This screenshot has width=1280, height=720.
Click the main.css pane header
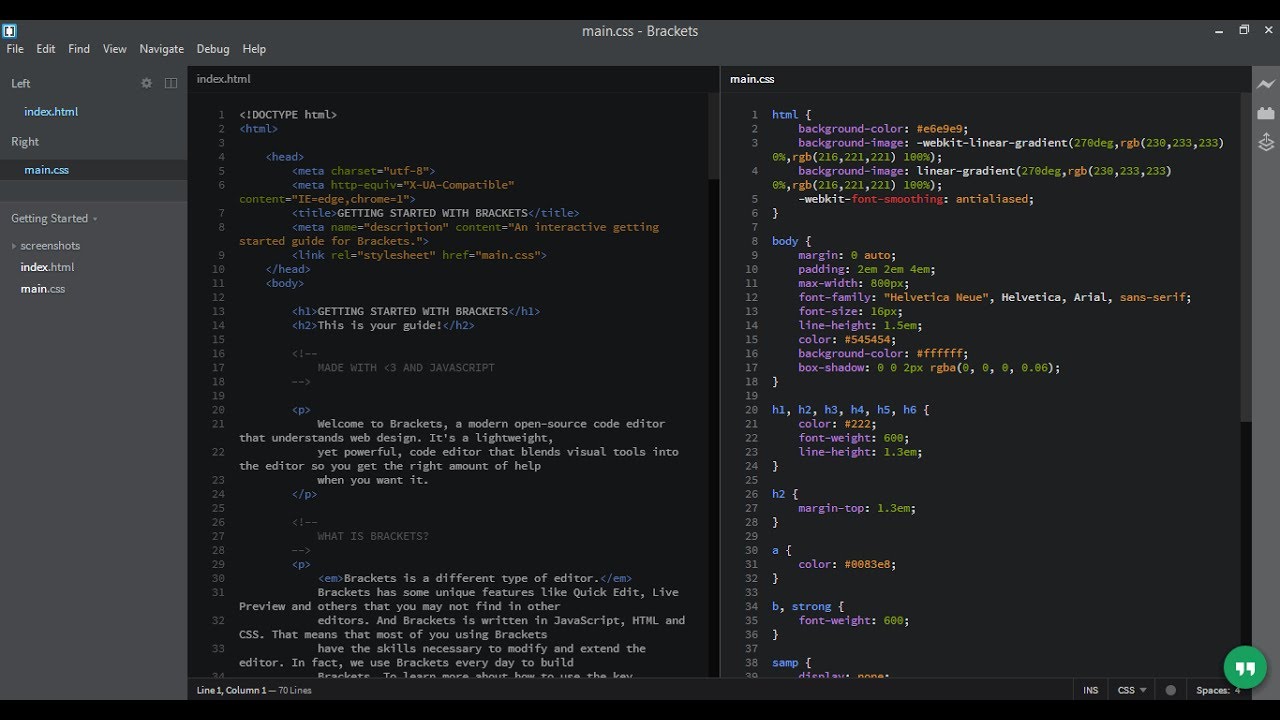click(752, 79)
